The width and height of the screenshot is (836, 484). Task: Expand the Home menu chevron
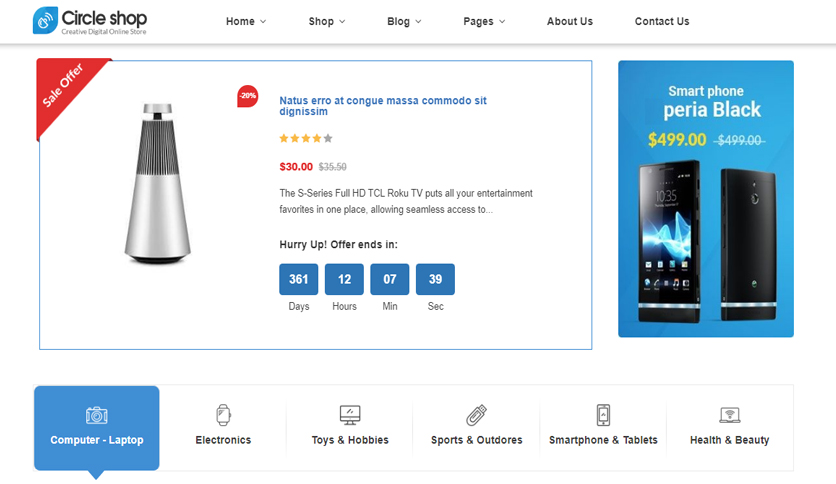(263, 22)
